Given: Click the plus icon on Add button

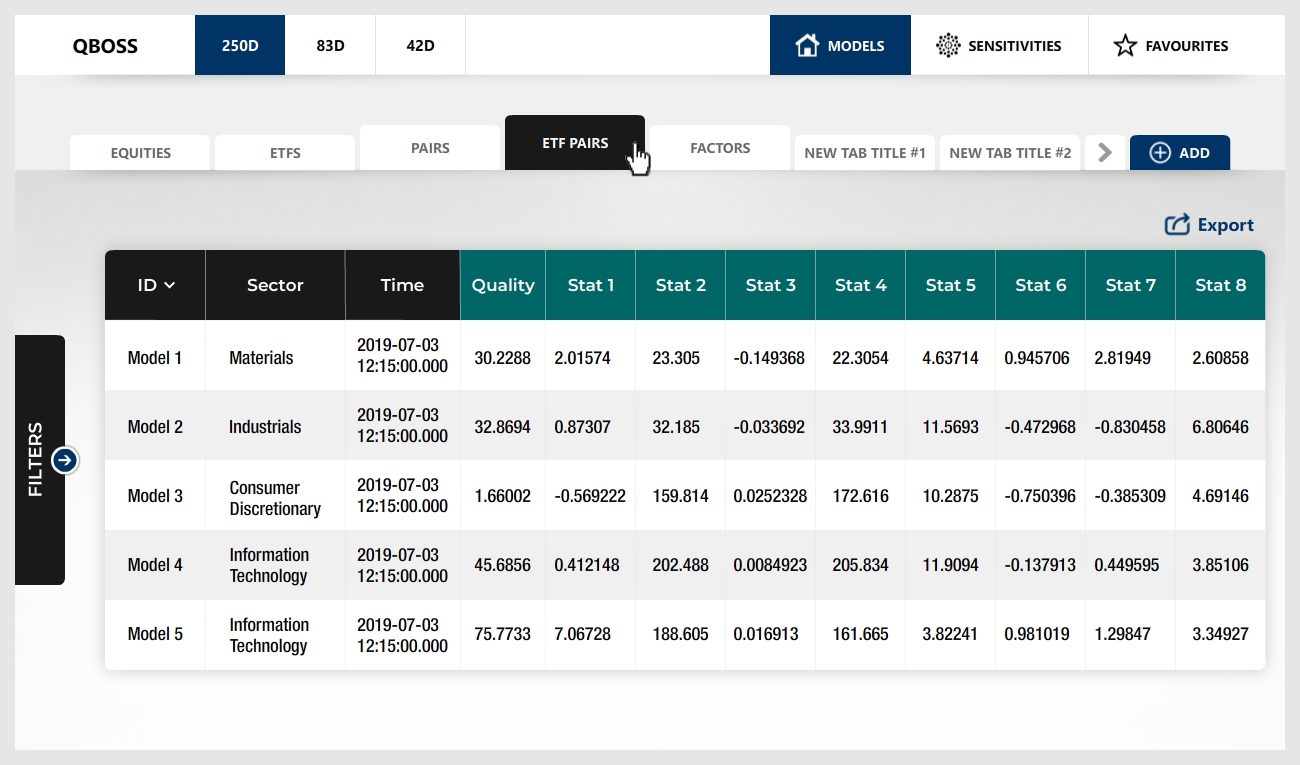Looking at the screenshot, I should coord(1160,153).
